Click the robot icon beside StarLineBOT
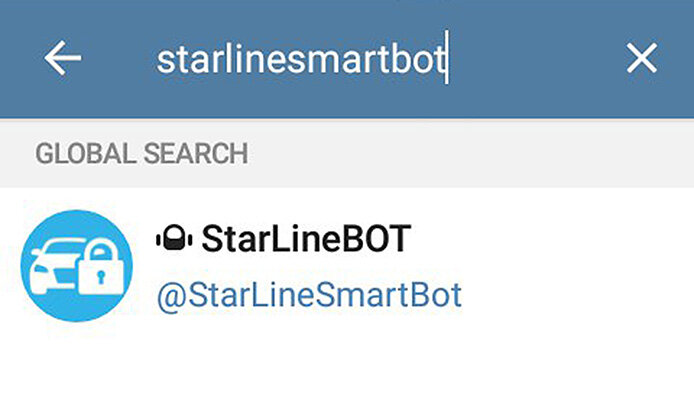The height and width of the screenshot is (399, 694). 174,239
